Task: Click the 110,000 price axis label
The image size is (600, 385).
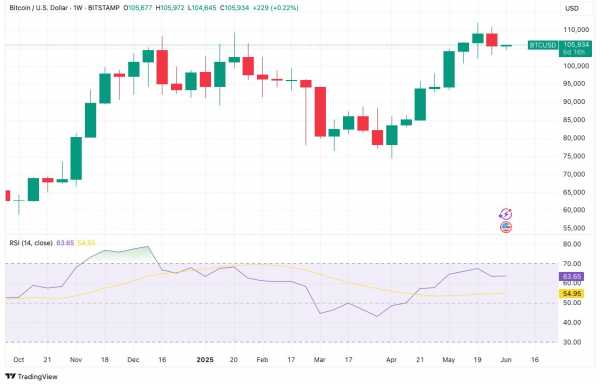Action: pyautogui.click(x=576, y=30)
